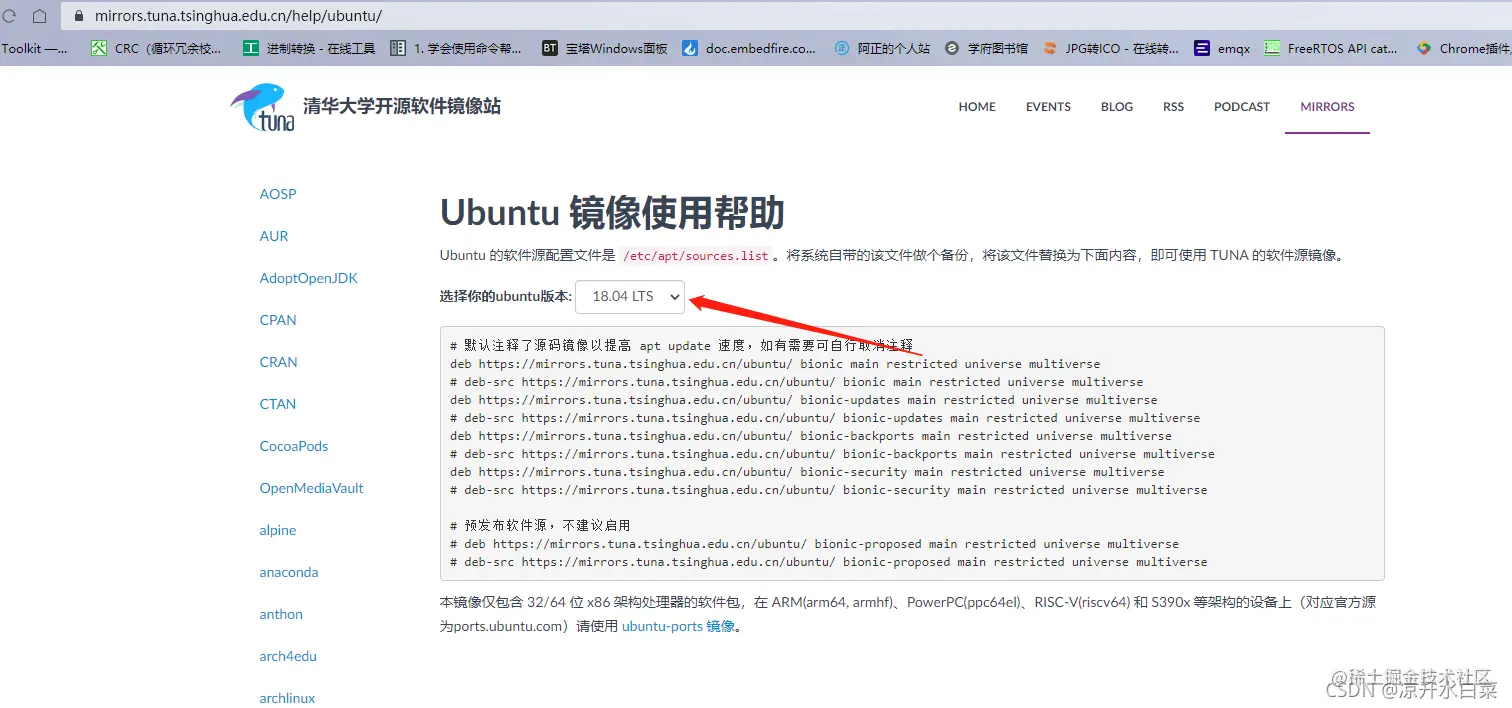This screenshot has width=1512, height=708.
Task: Click the '# deb-src bionic-security' line
Action: coord(829,490)
